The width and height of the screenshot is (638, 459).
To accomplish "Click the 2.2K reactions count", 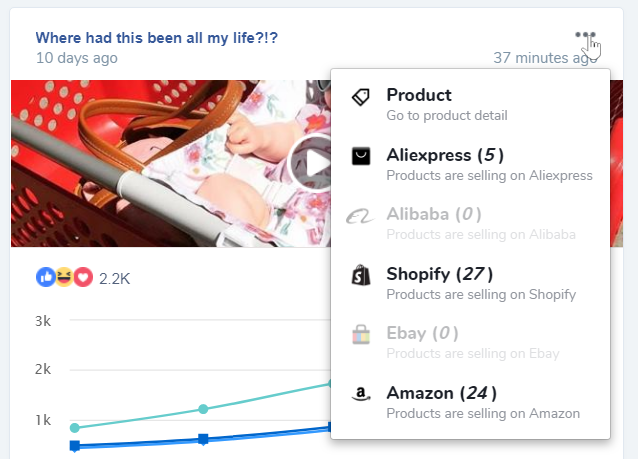I will click(x=115, y=280).
